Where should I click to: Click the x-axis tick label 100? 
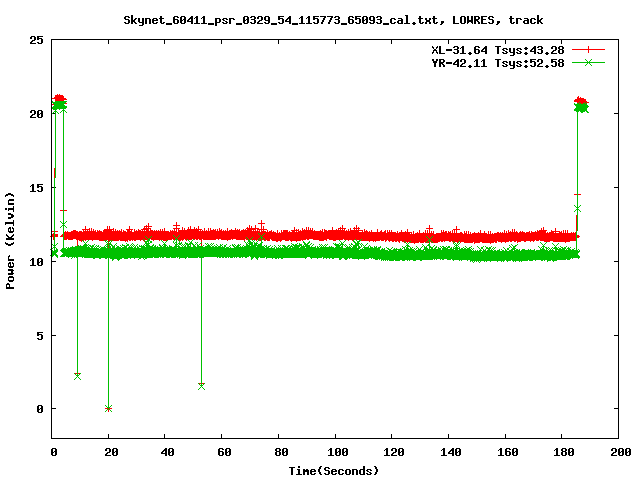click(338, 452)
